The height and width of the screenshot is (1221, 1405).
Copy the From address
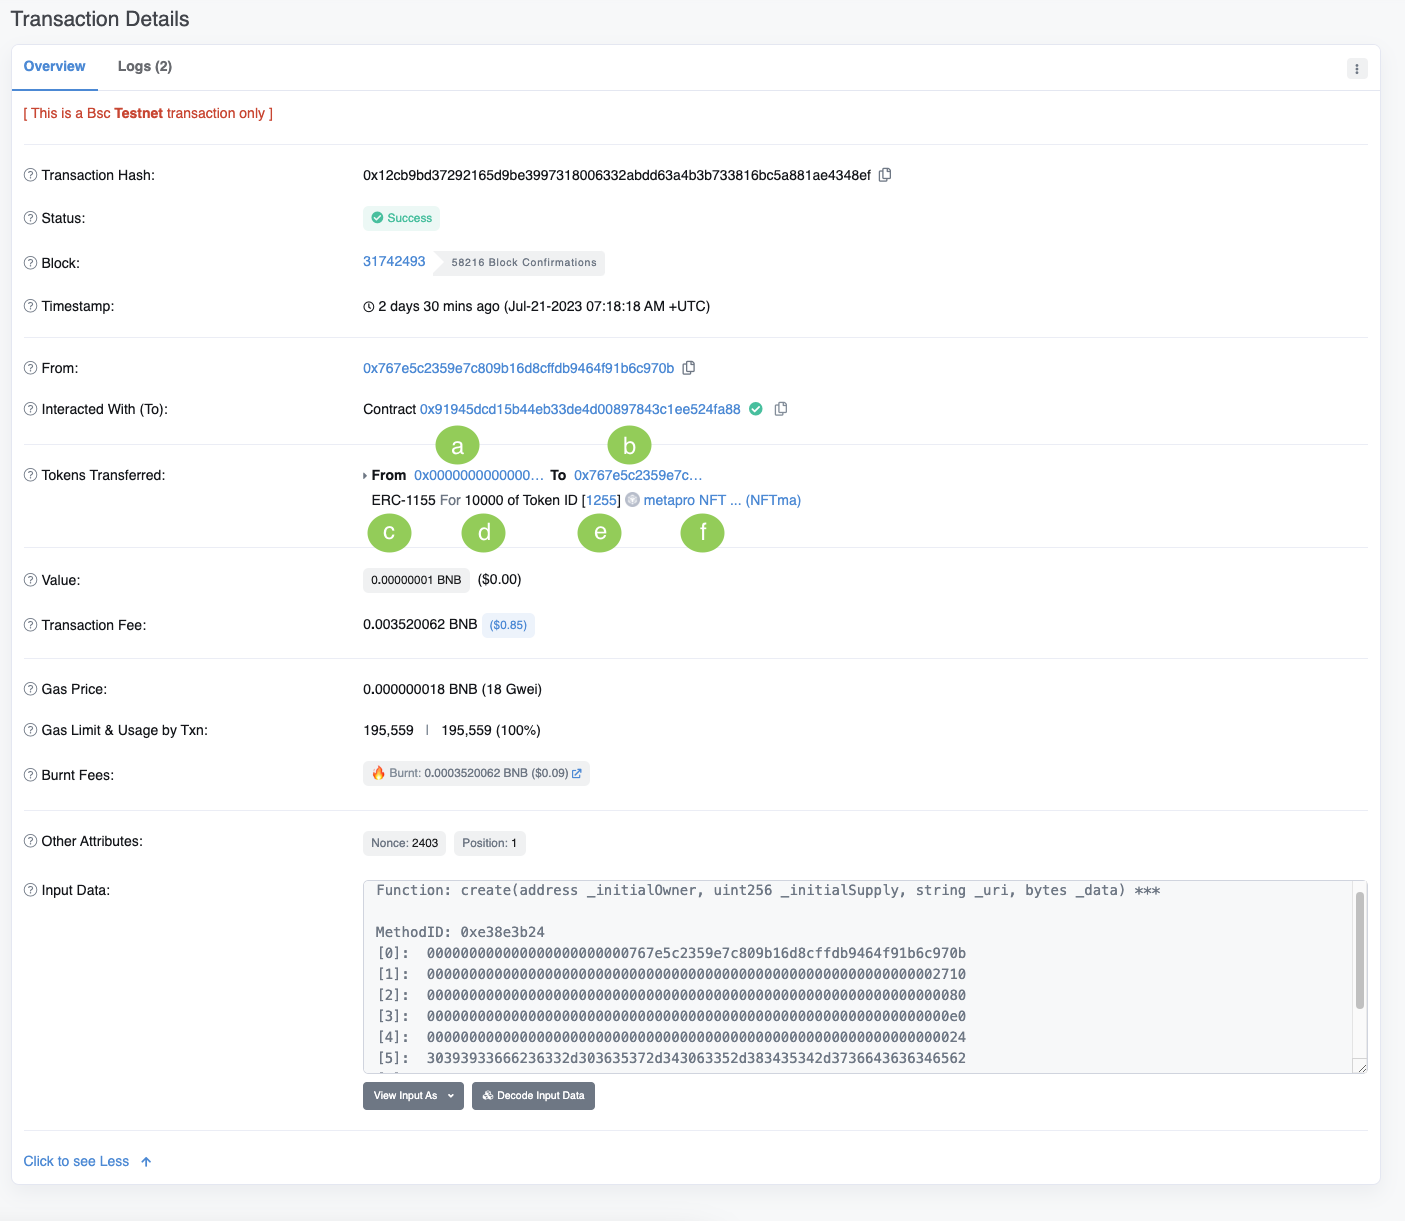689,368
